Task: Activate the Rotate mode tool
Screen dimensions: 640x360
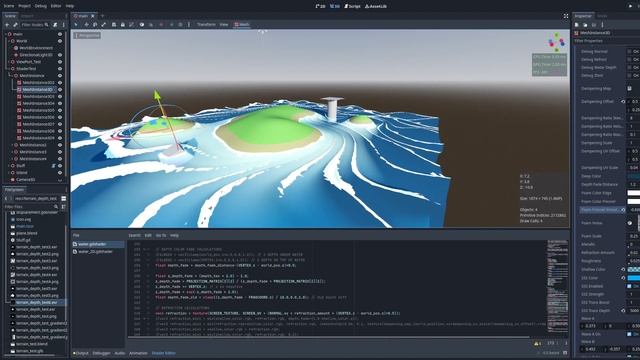Action: tap(95, 24)
